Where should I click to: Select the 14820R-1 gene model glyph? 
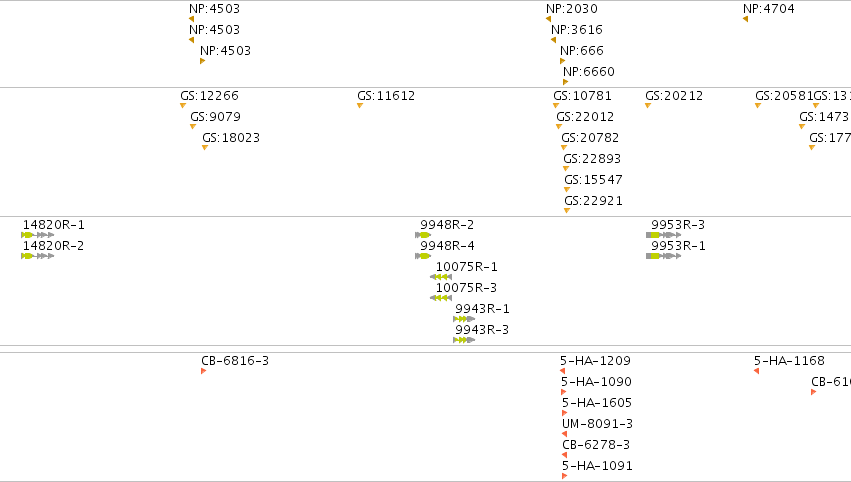point(37,235)
